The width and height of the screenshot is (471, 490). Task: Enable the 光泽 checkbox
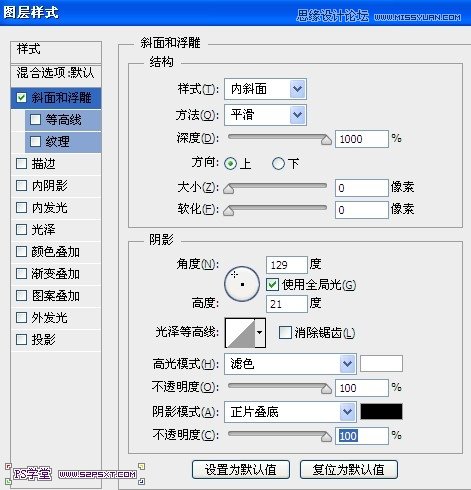[21, 230]
